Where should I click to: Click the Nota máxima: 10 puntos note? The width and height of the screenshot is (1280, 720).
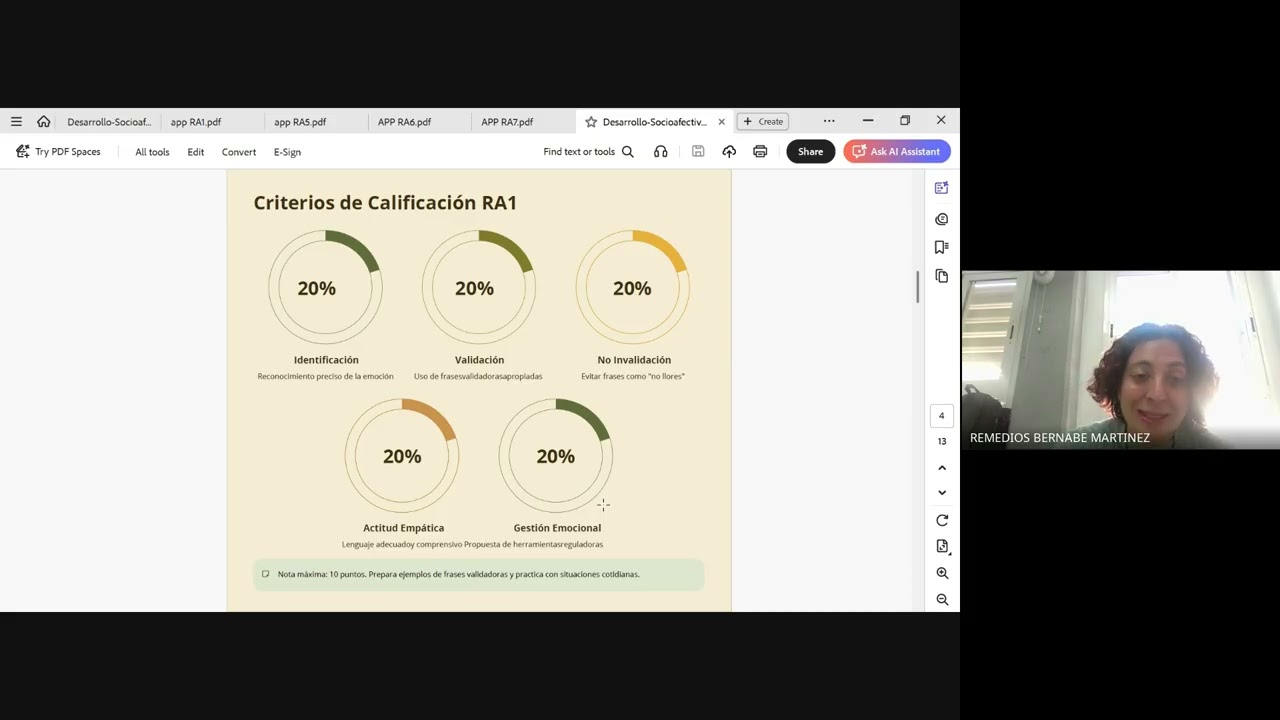point(479,575)
